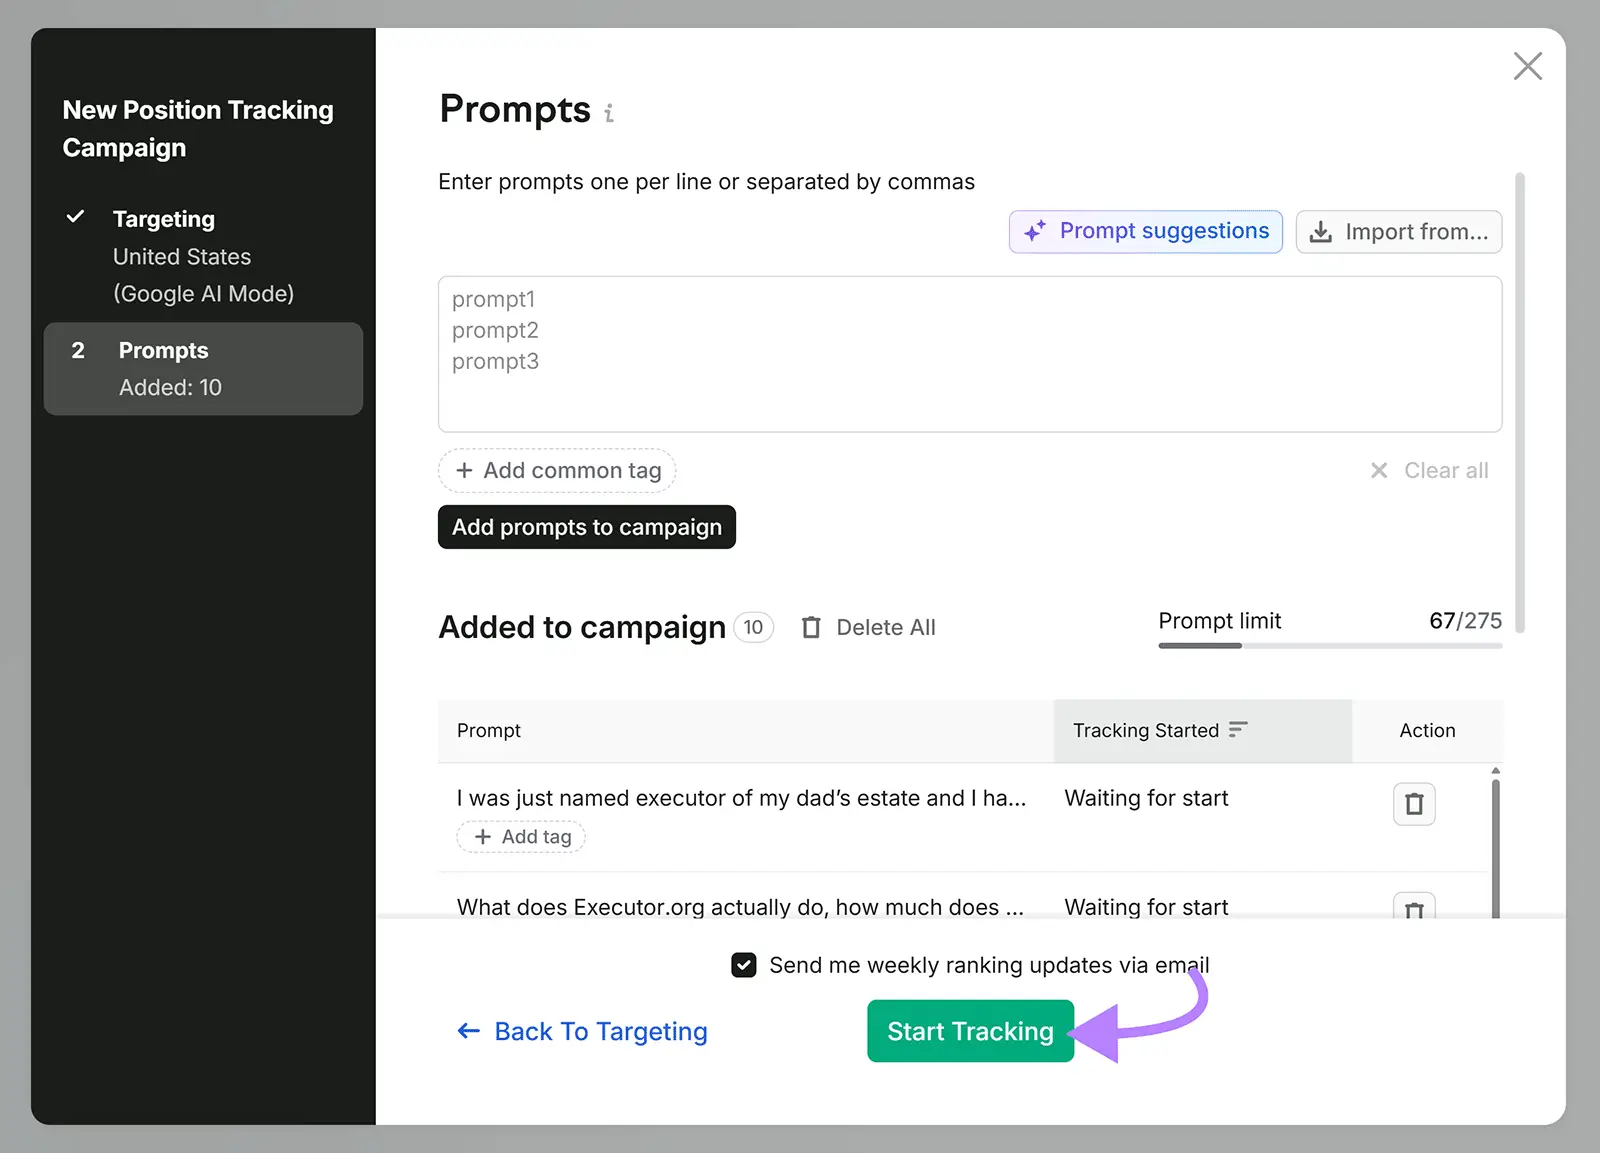The height and width of the screenshot is (1153, 1600).
Task: Go Back To Targeting
Action: (x=582, y=1031)
